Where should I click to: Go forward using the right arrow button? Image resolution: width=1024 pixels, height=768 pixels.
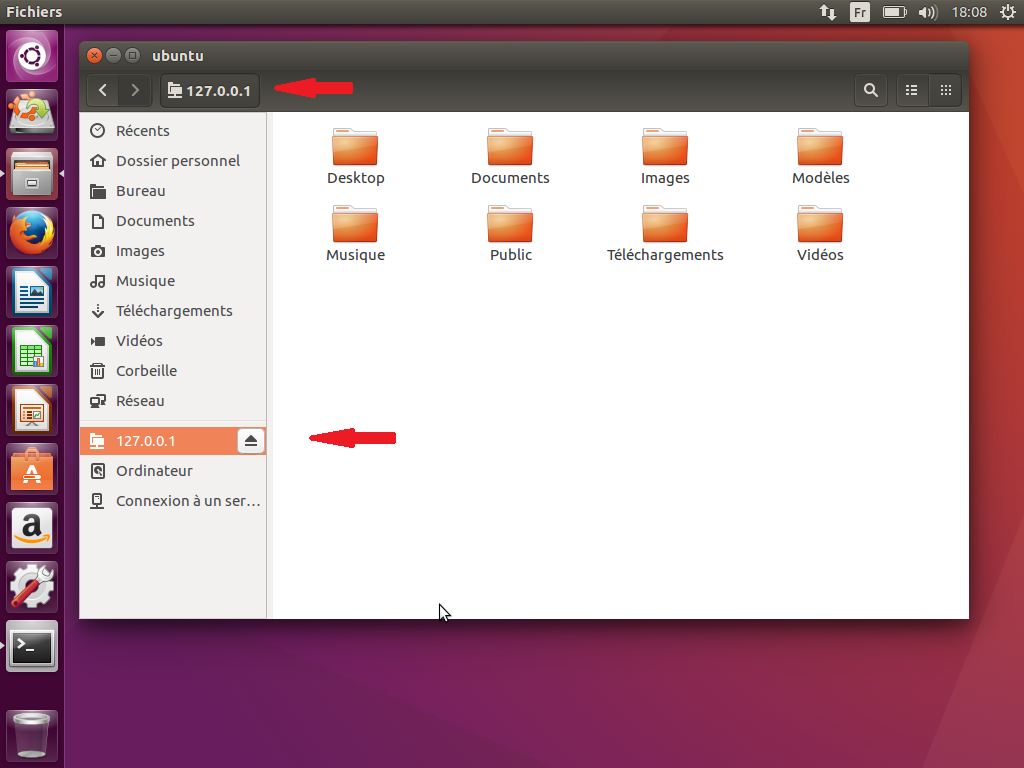135,91
